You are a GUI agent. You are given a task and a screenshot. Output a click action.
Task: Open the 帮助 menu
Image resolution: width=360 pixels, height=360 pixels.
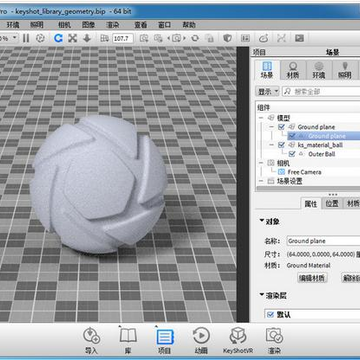(189, 25)
